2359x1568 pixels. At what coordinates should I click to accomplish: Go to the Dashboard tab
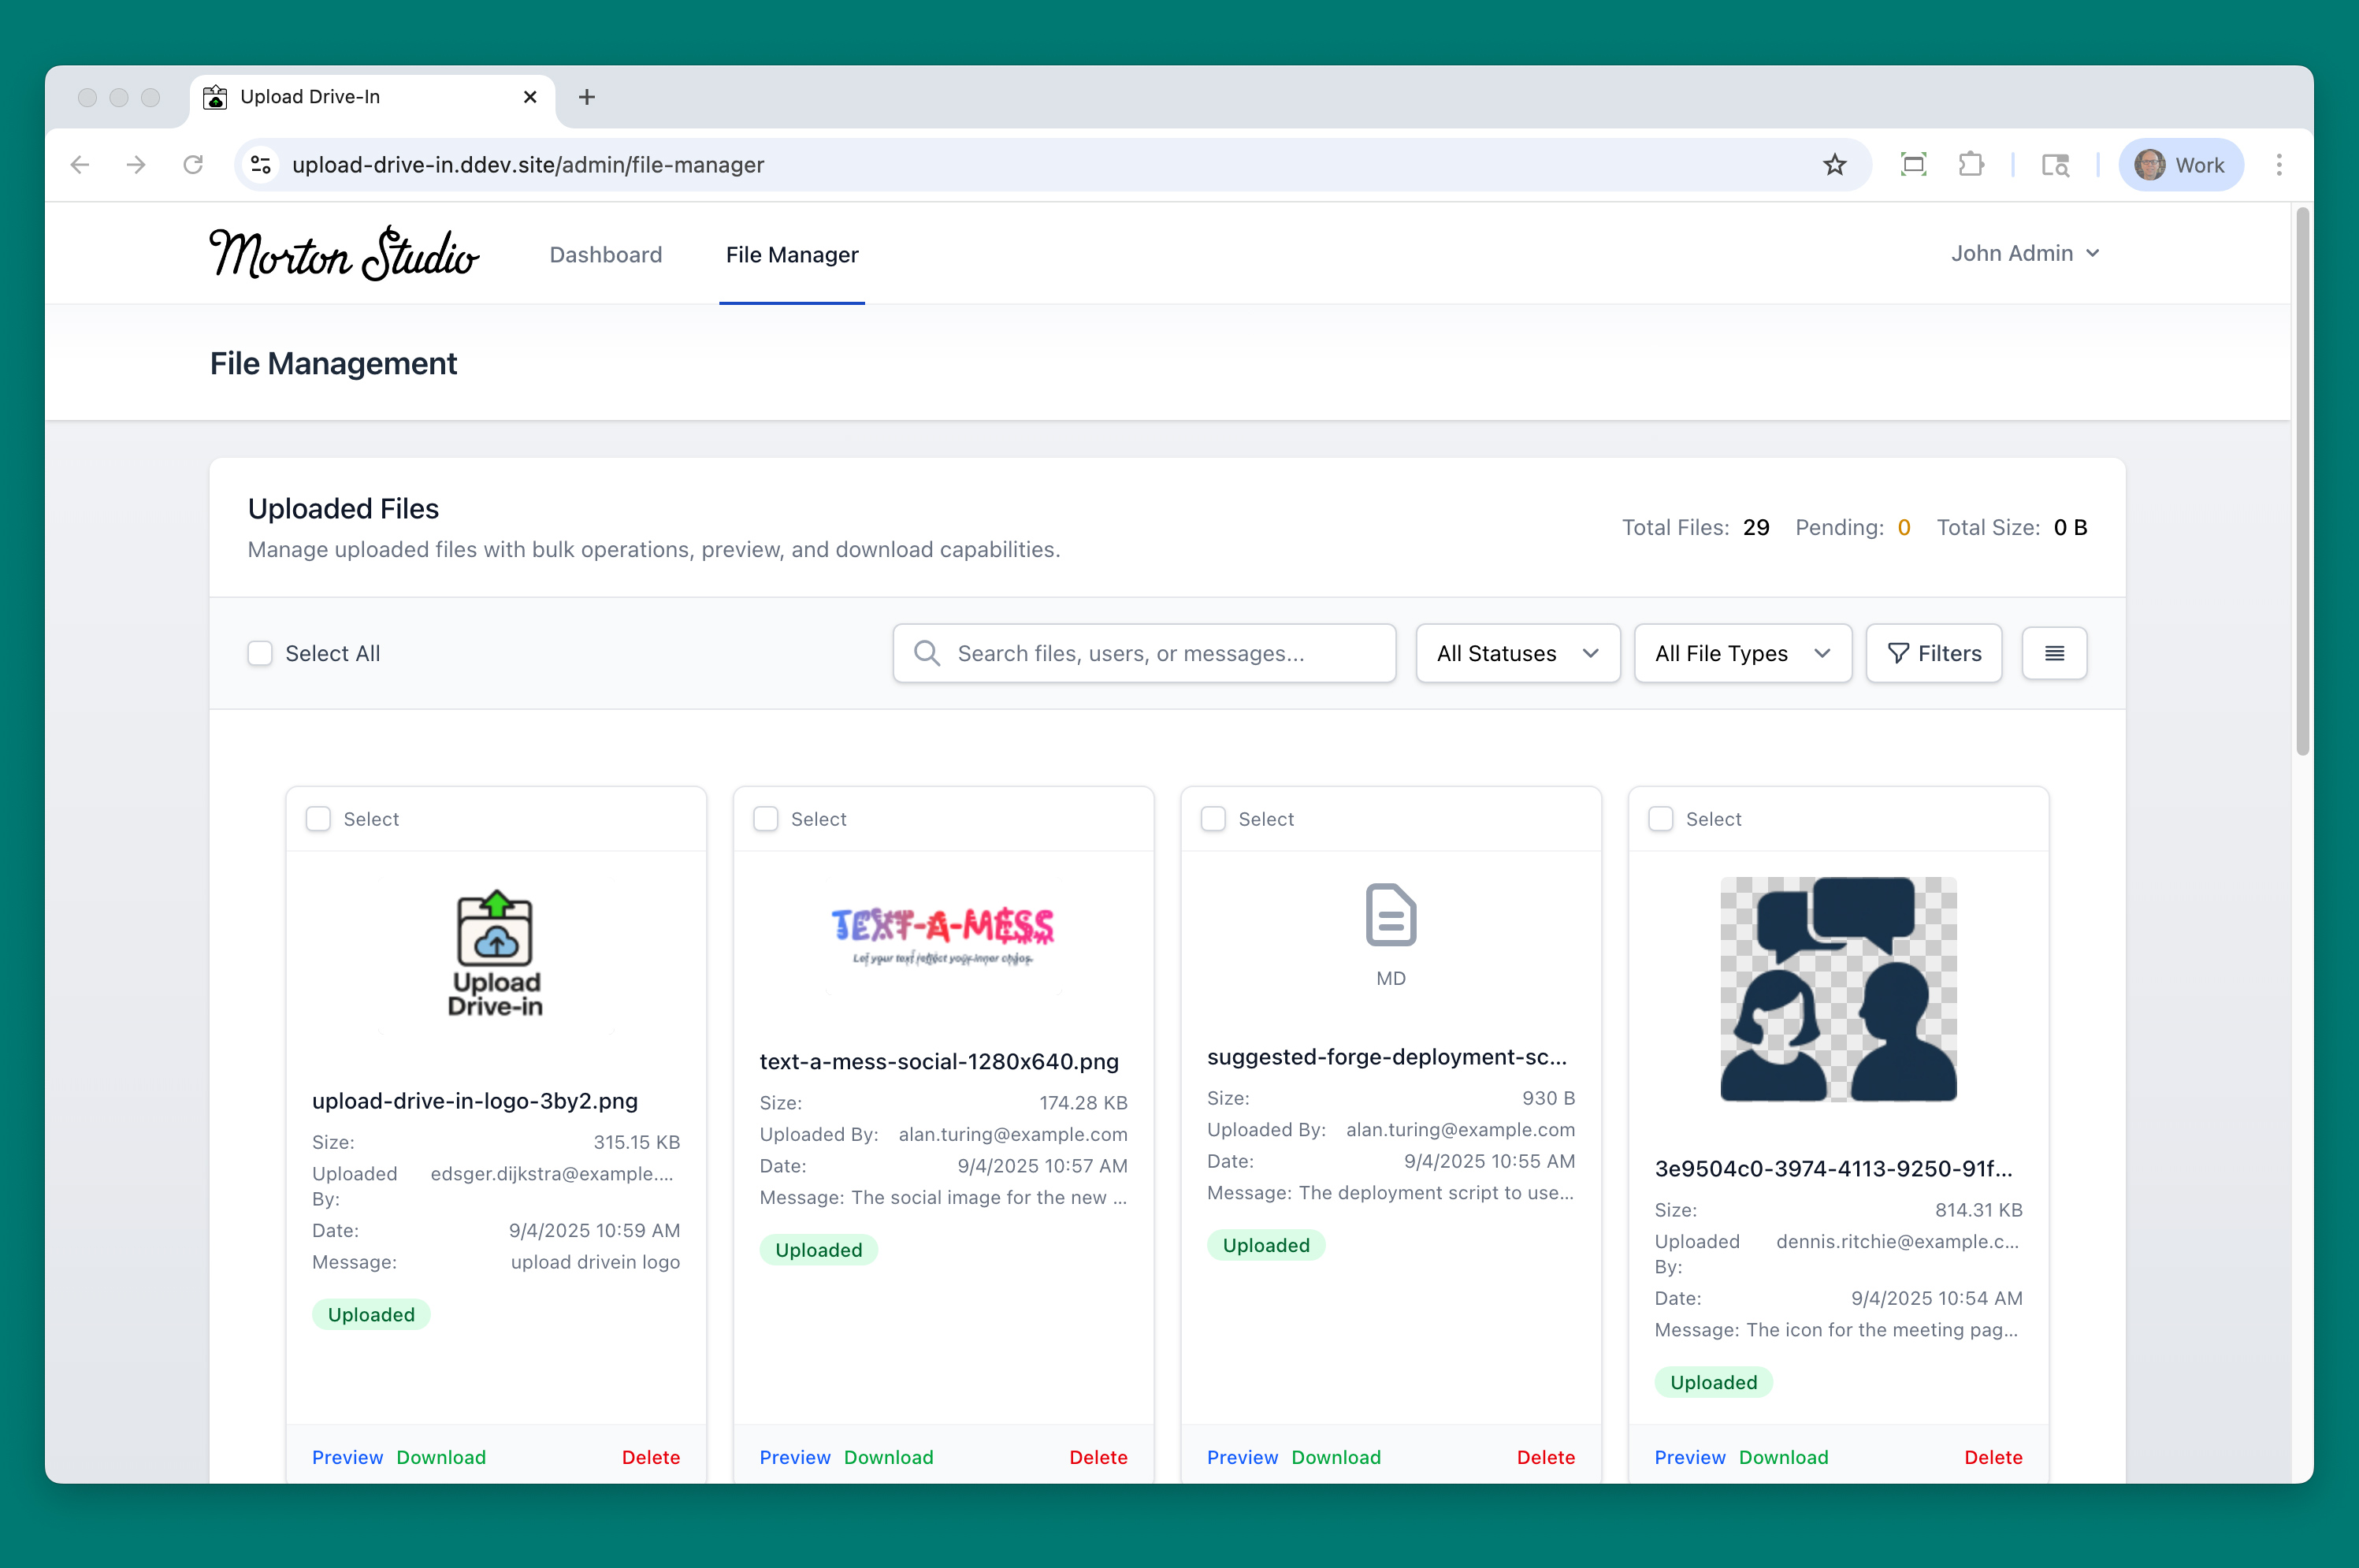point(605,255)
